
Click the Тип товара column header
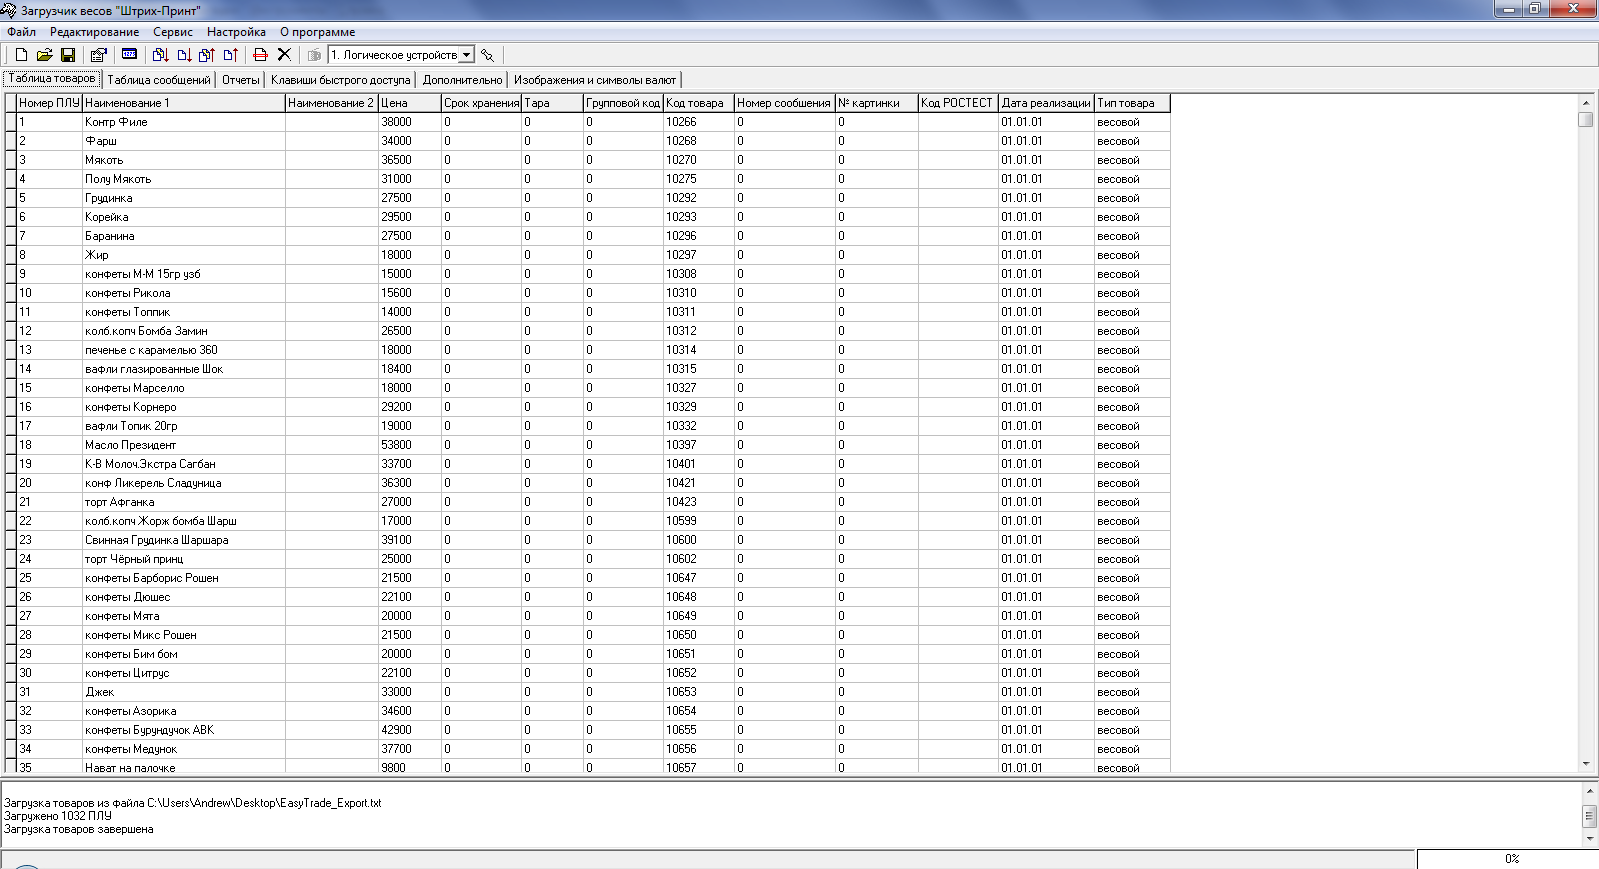click(x=1132, y=103)
